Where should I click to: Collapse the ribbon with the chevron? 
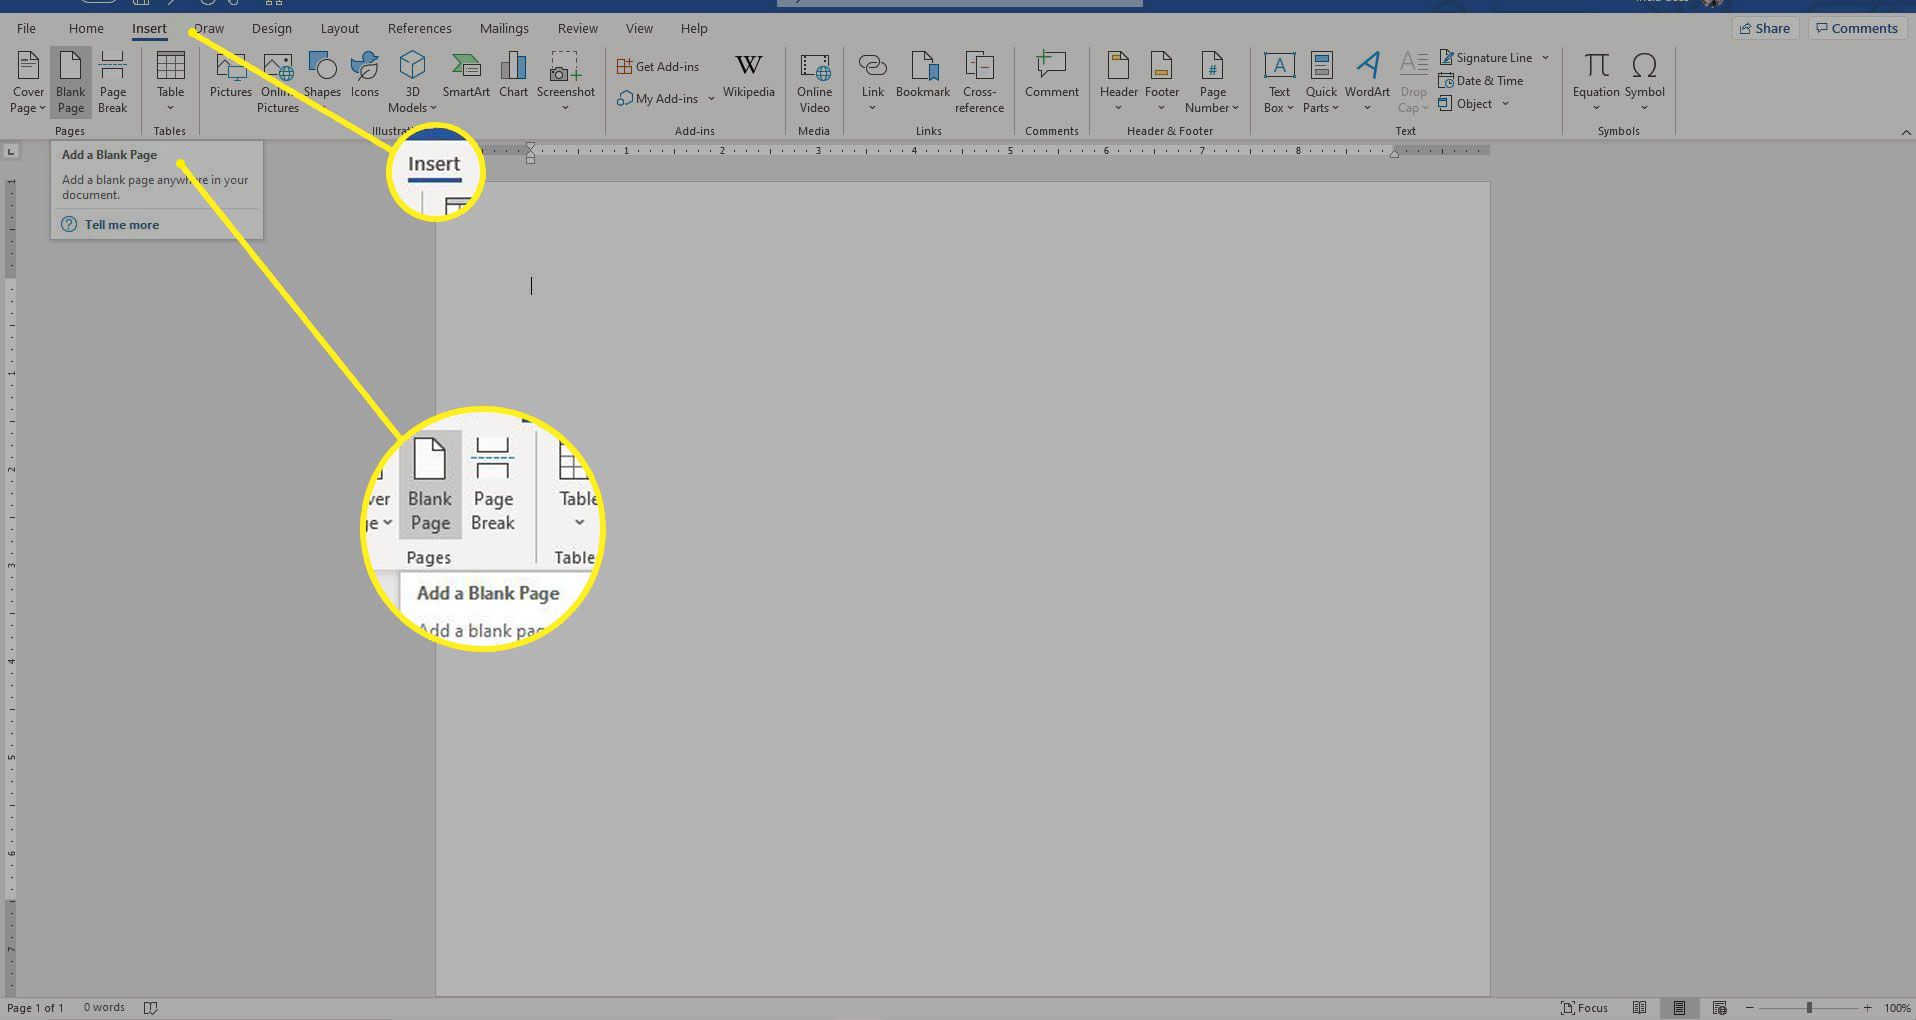tap(1905, 132)
